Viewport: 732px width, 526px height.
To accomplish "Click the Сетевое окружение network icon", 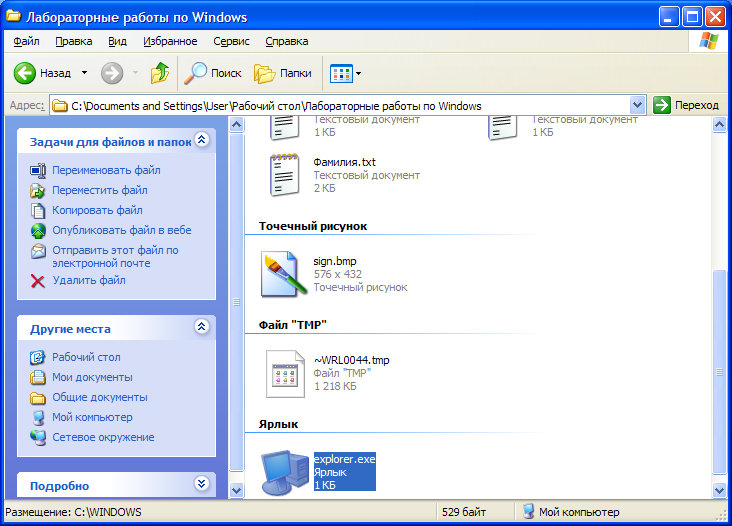I will tap(38, 438).
